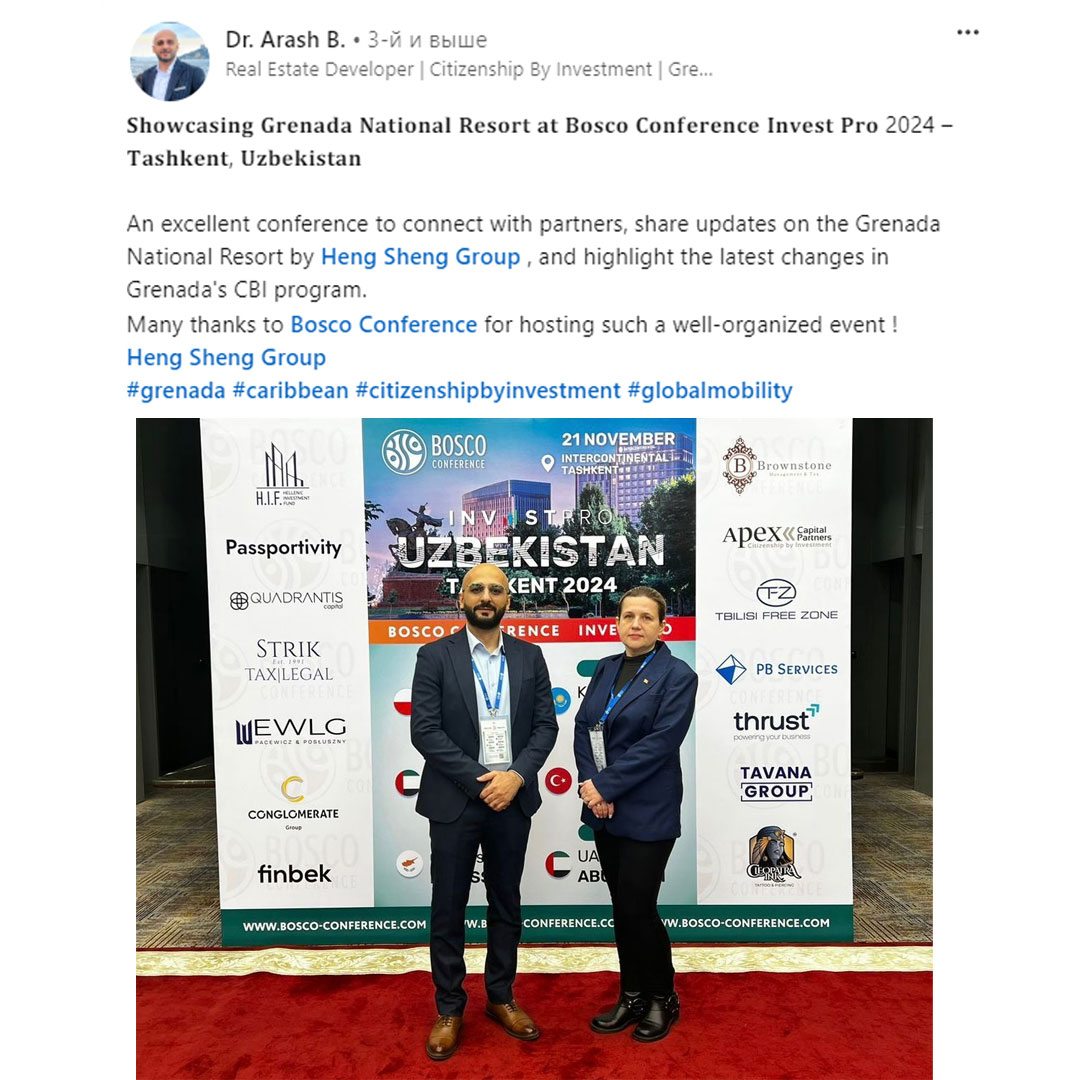Click the post title about Grenada National Resort
The image size is (1080, 1080).
539,142
